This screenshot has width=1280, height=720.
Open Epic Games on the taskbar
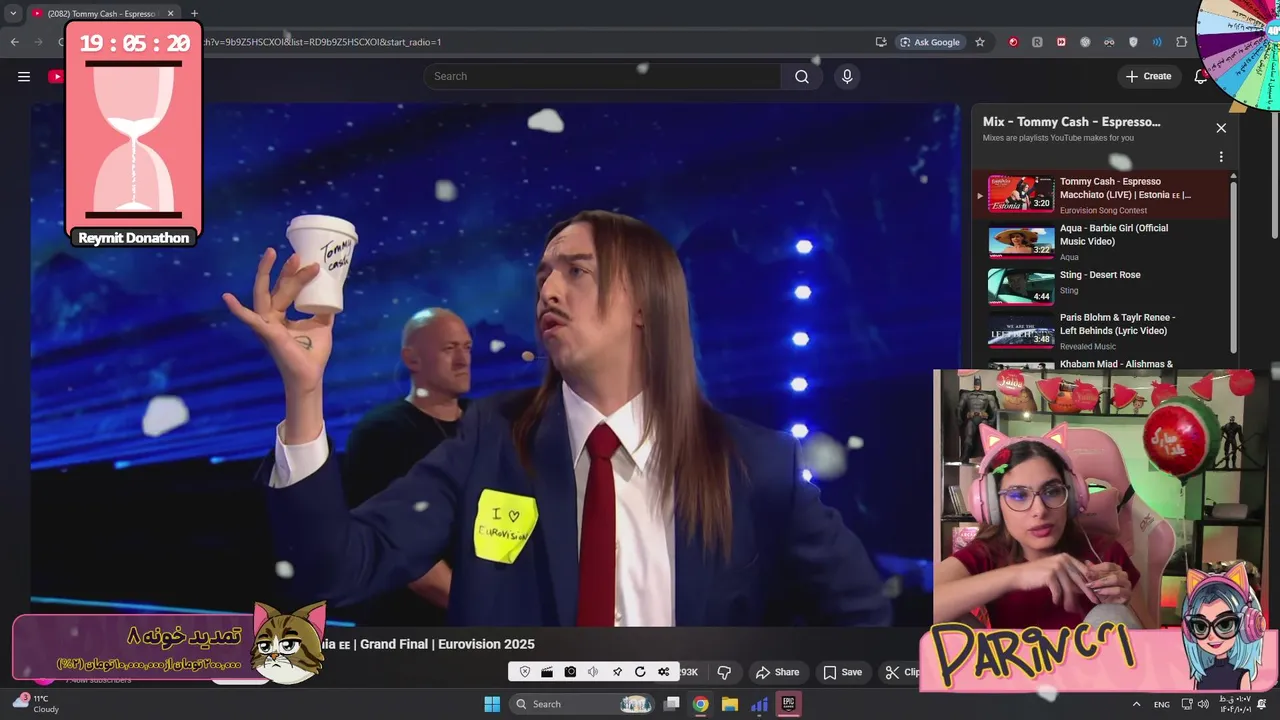coord(789,704)
